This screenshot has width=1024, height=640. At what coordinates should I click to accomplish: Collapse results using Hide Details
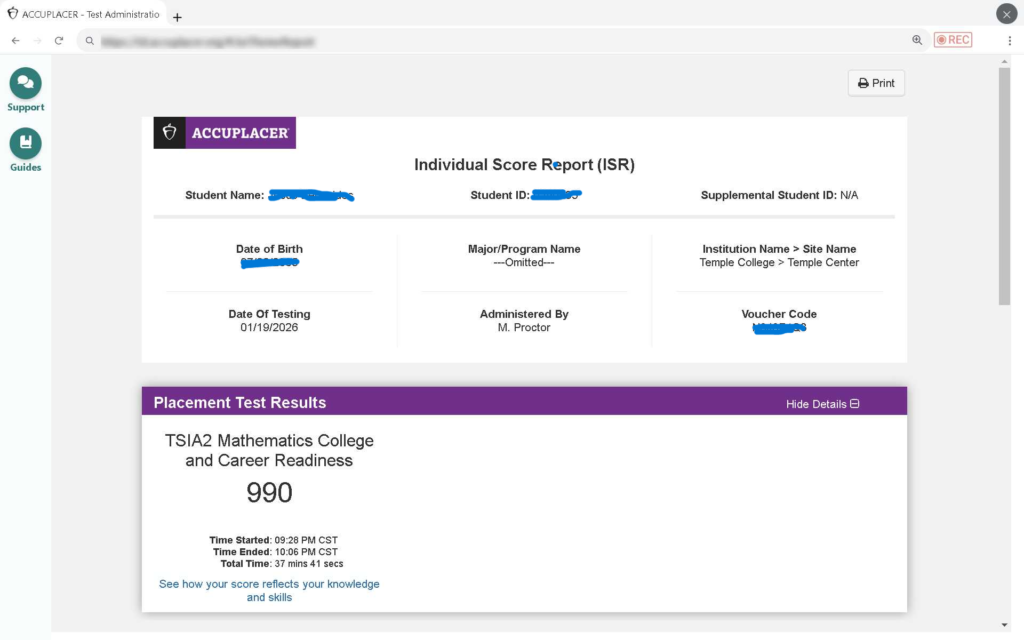point(822,404)
